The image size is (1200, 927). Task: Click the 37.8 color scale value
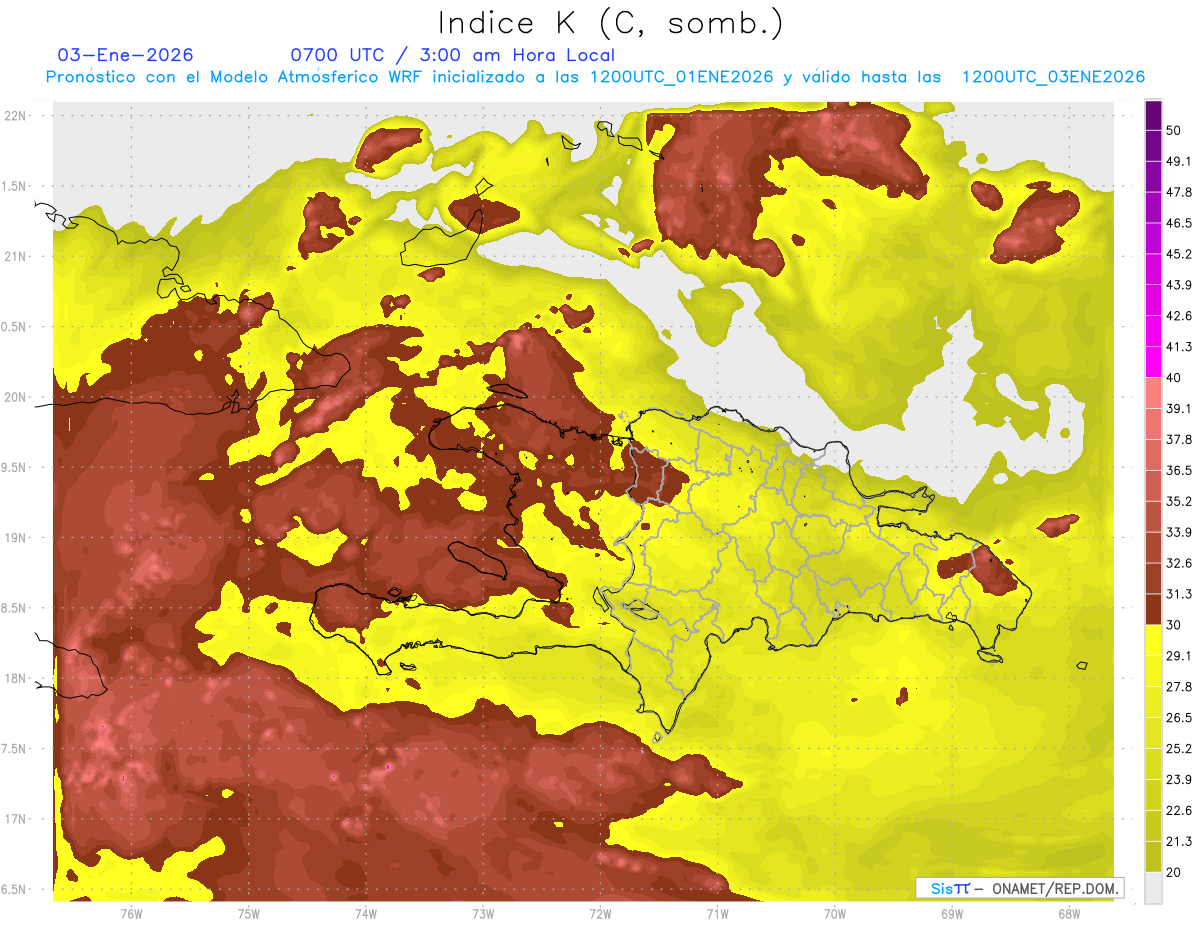tap(1179, 439)
